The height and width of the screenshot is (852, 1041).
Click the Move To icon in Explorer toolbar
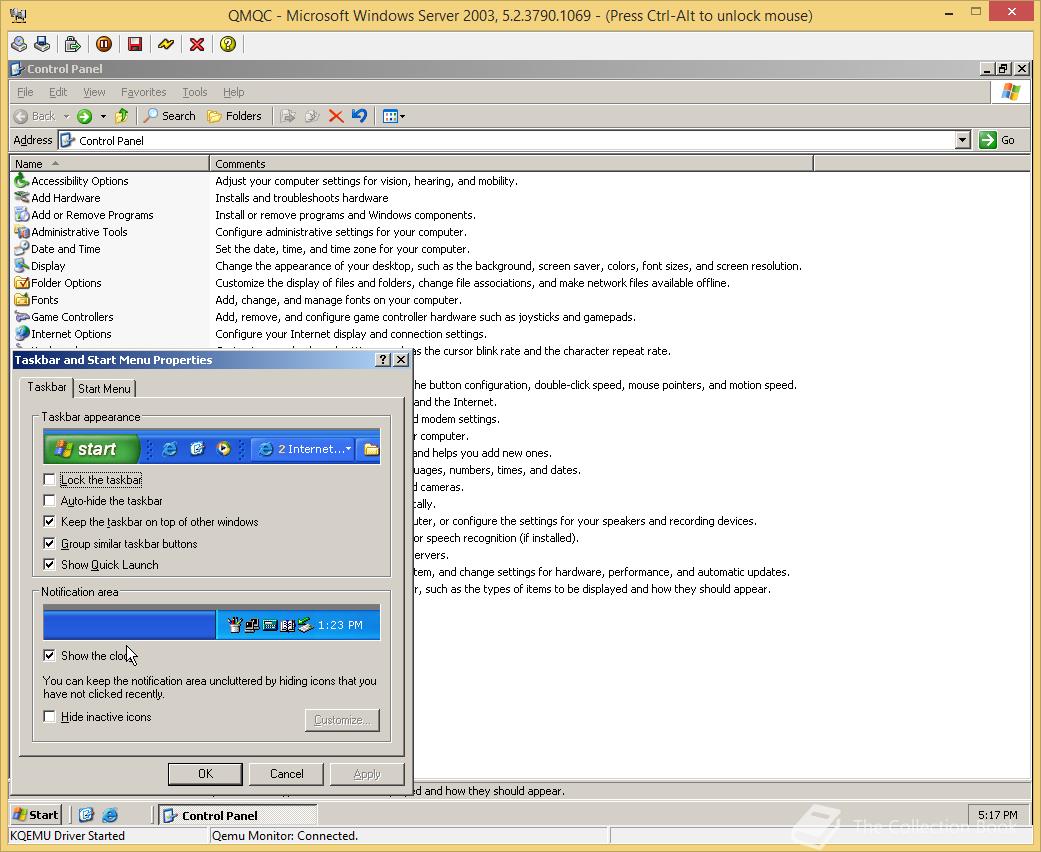287,116
